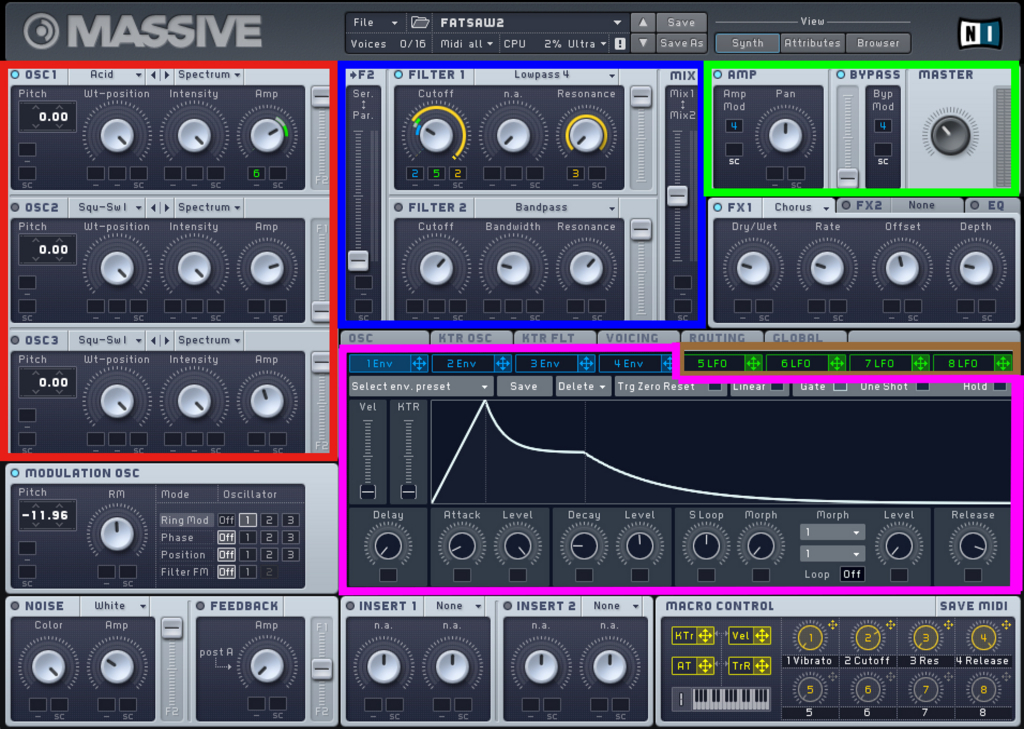This screenshot has width=1024, height=729.
Task: Open the preset folder icon
Action: (x=419, y=22)
